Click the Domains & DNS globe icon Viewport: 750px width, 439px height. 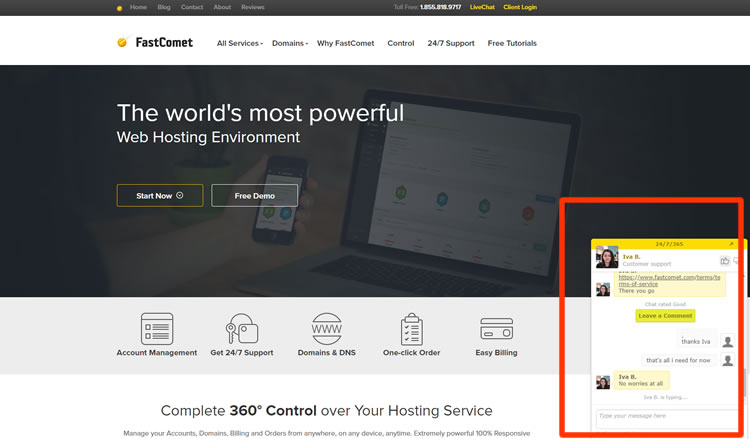(327, 329)
